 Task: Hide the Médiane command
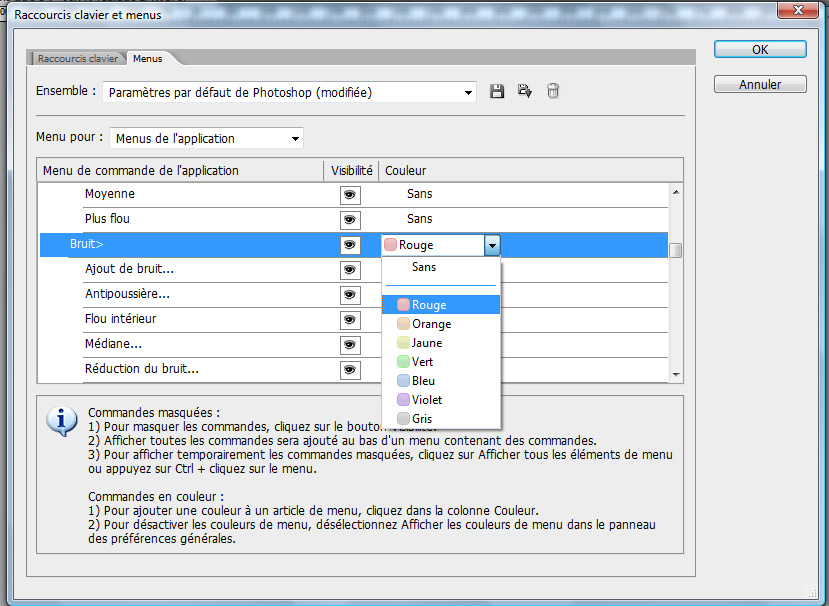350,345
